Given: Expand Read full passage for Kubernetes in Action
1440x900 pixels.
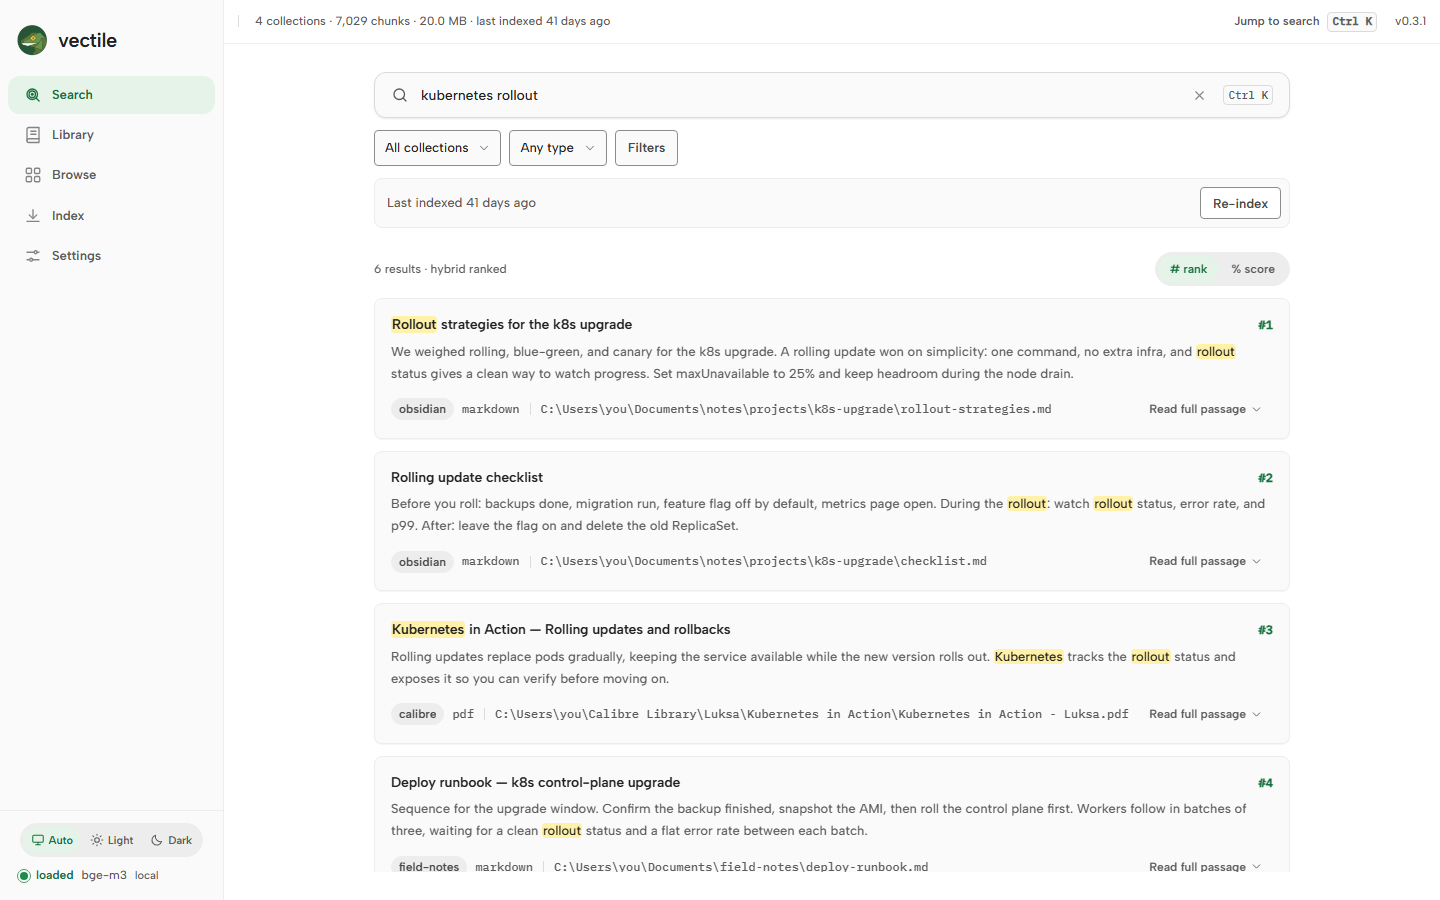Looking at the screenshot, I should [1205, 714].
